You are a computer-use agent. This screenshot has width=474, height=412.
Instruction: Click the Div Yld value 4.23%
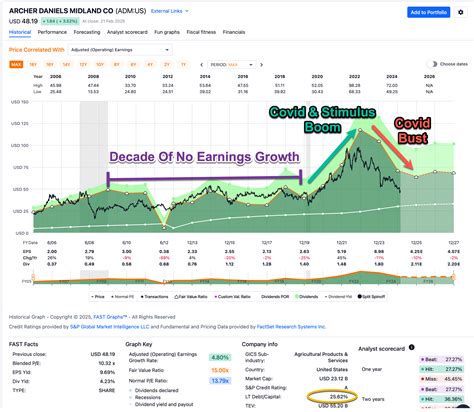click(x=107, y=381)
